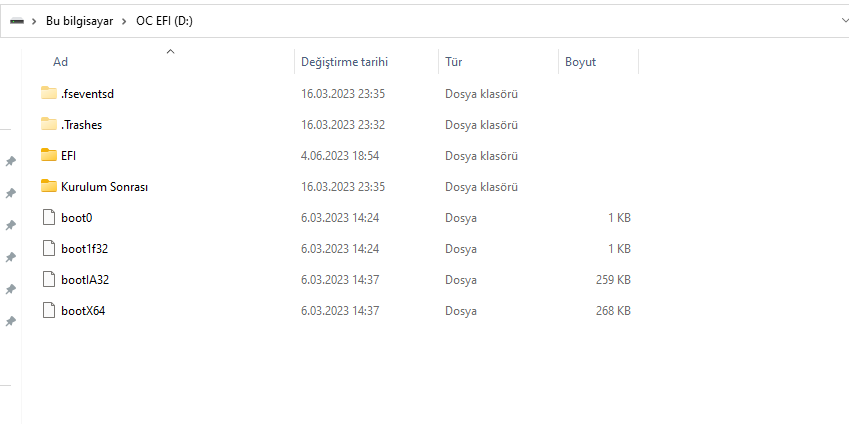This screenshot has height=424, width=849.
Task: Click the EFI folder icon
Action: tap(49, 155)
